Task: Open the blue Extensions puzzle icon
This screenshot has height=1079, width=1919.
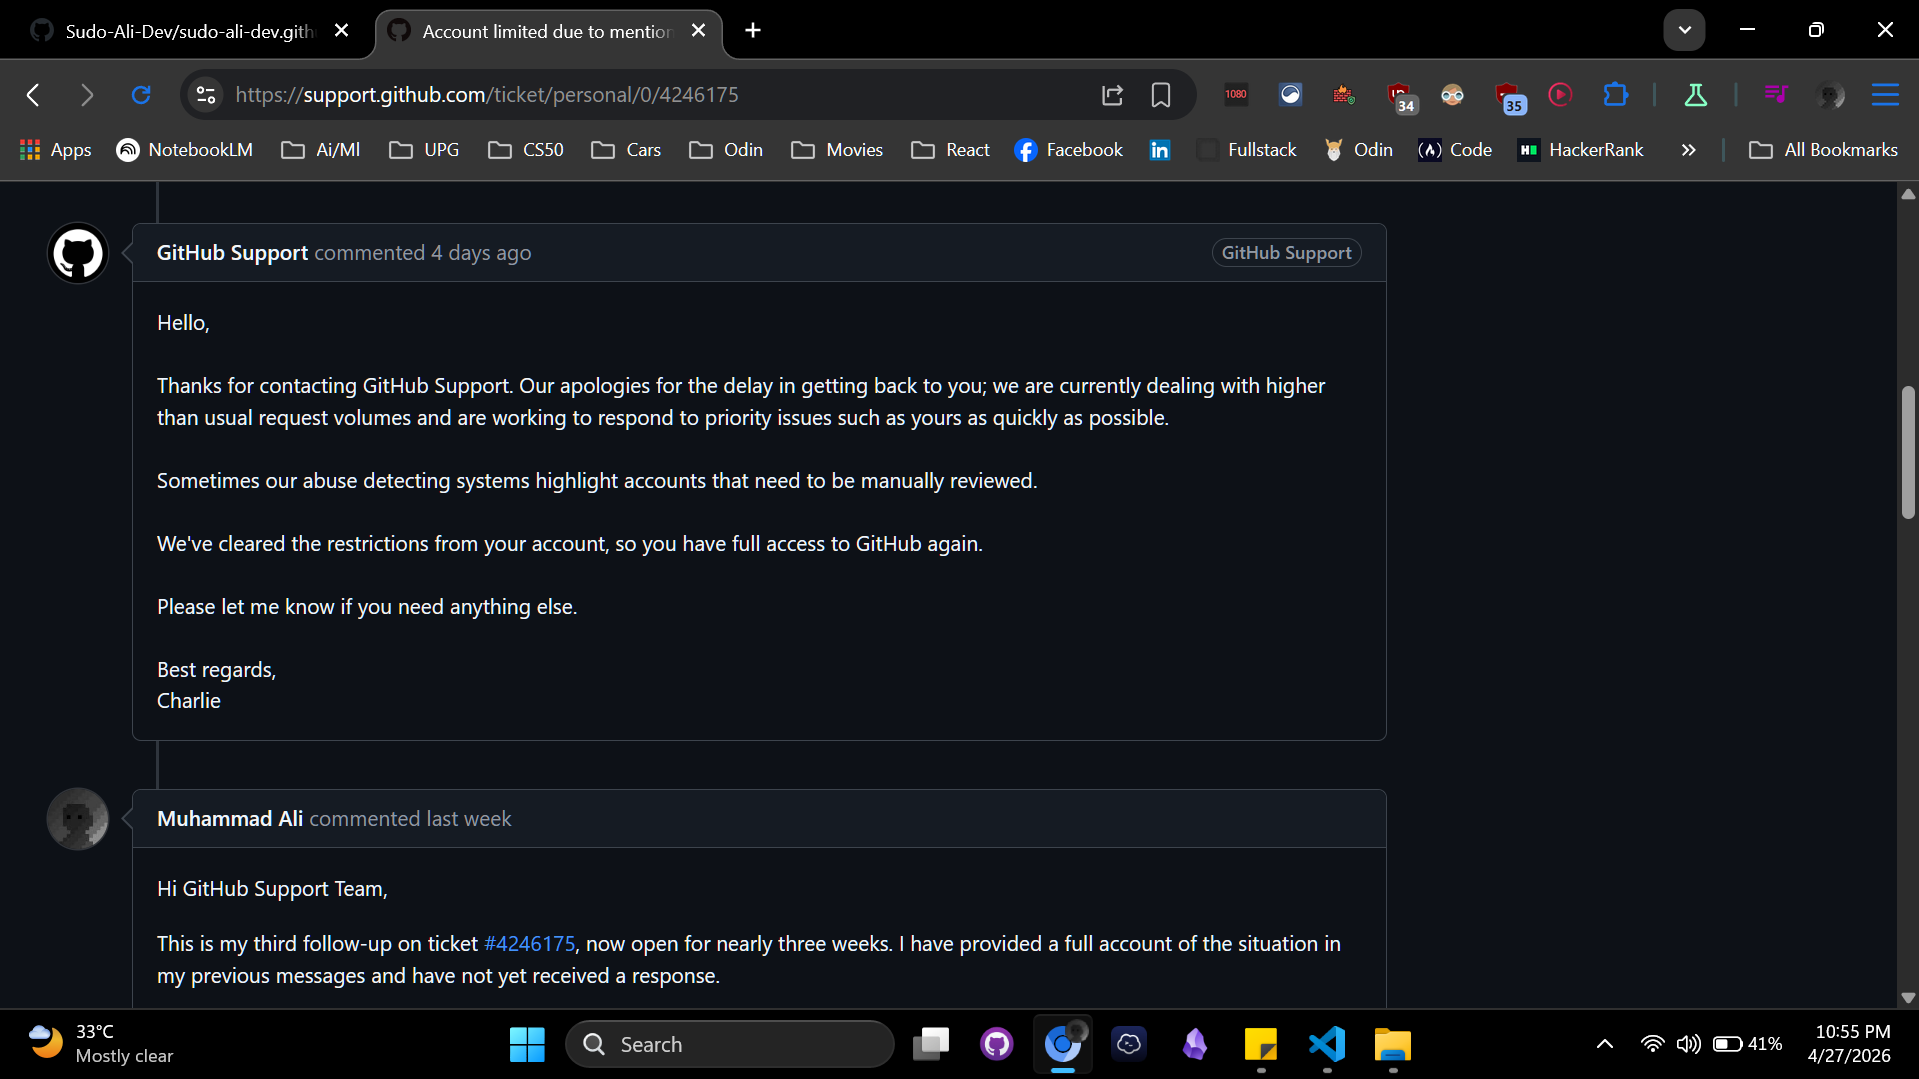Action: (x=1615, y=95)
